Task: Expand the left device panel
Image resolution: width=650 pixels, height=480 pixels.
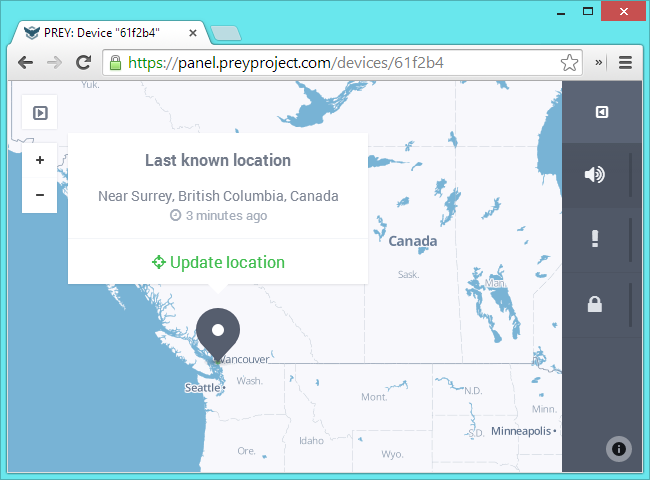Action: [x=40, y=113]
